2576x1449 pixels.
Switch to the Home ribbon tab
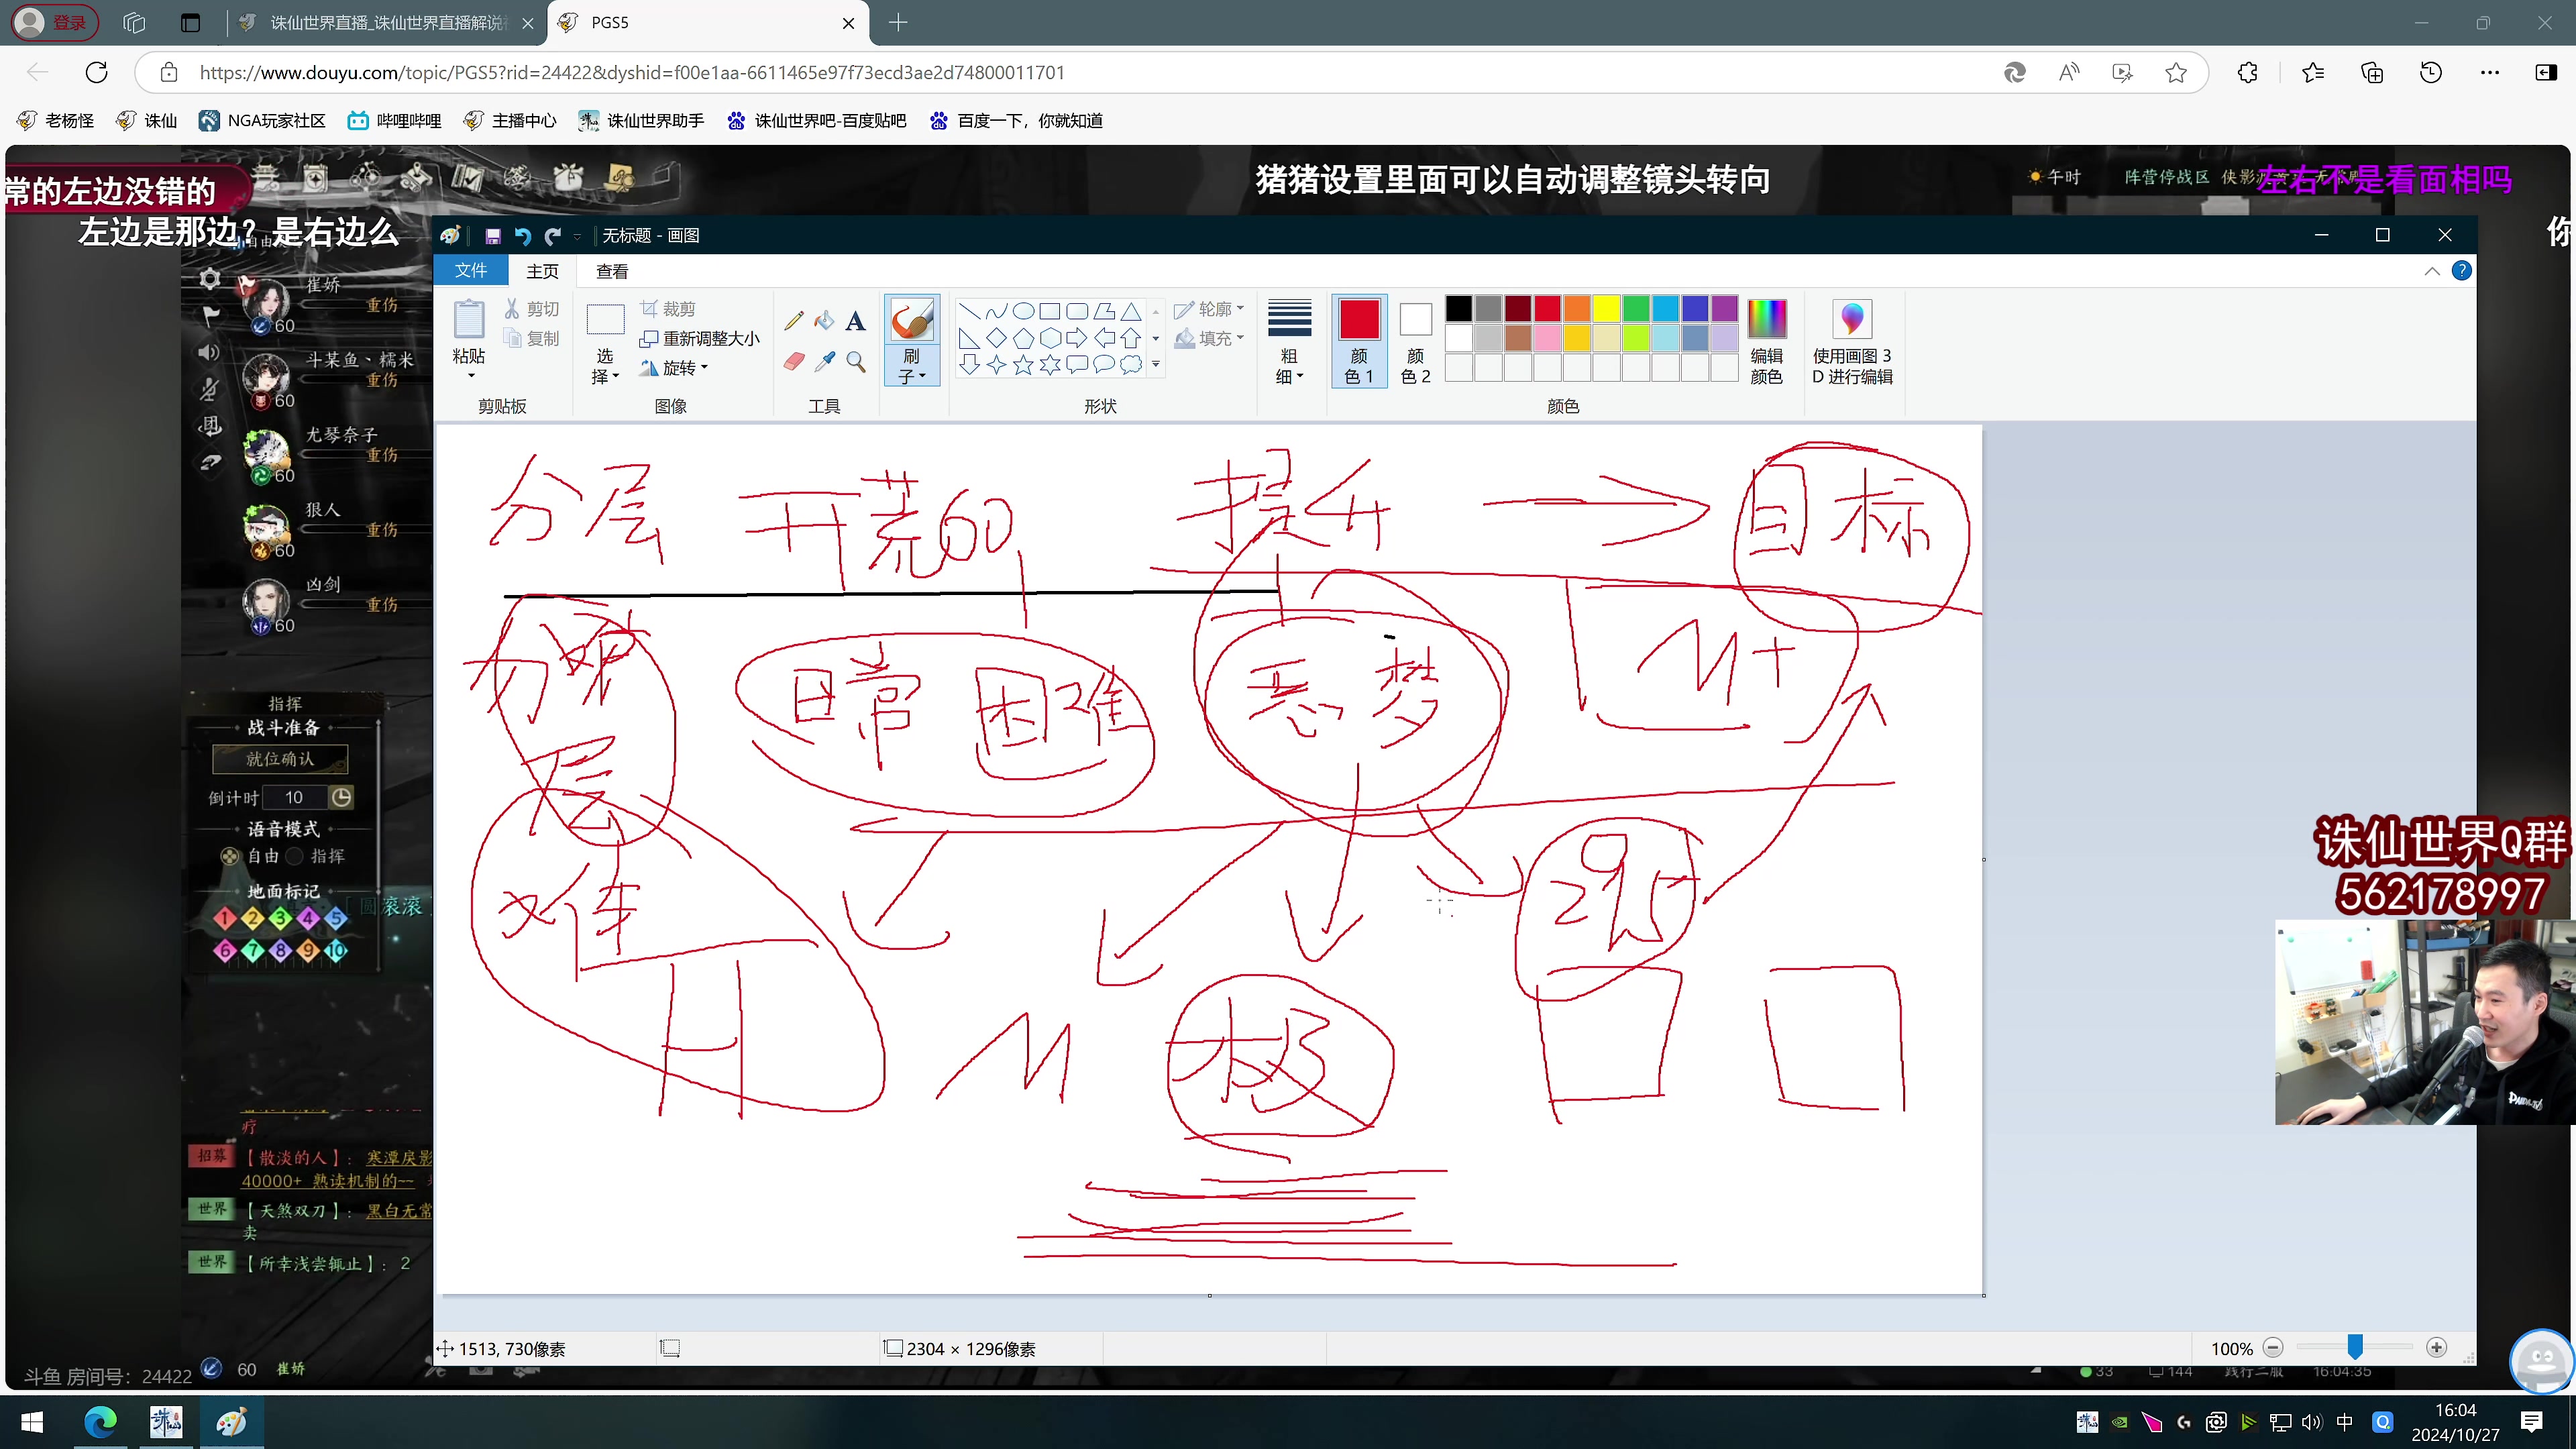pyautogui.click(x=542, y=271)
